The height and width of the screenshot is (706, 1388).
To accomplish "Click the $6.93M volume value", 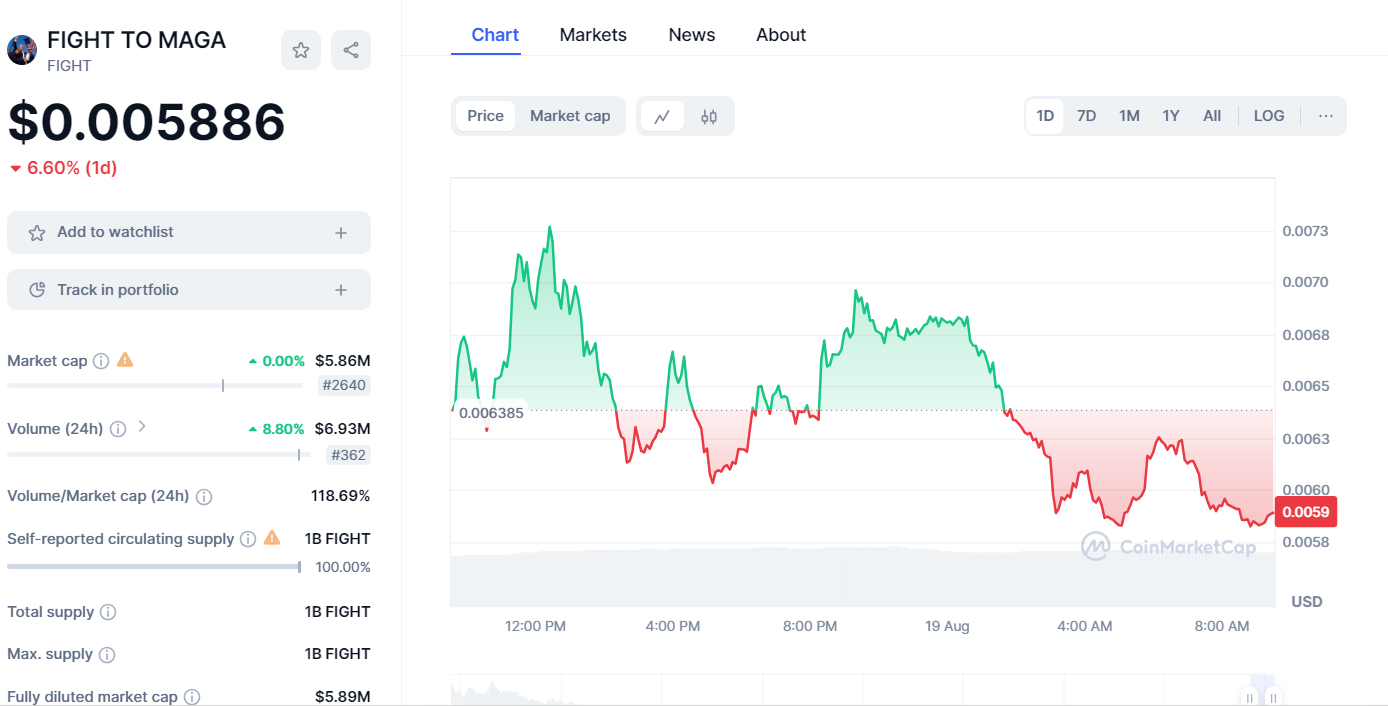I will [342, 429].
